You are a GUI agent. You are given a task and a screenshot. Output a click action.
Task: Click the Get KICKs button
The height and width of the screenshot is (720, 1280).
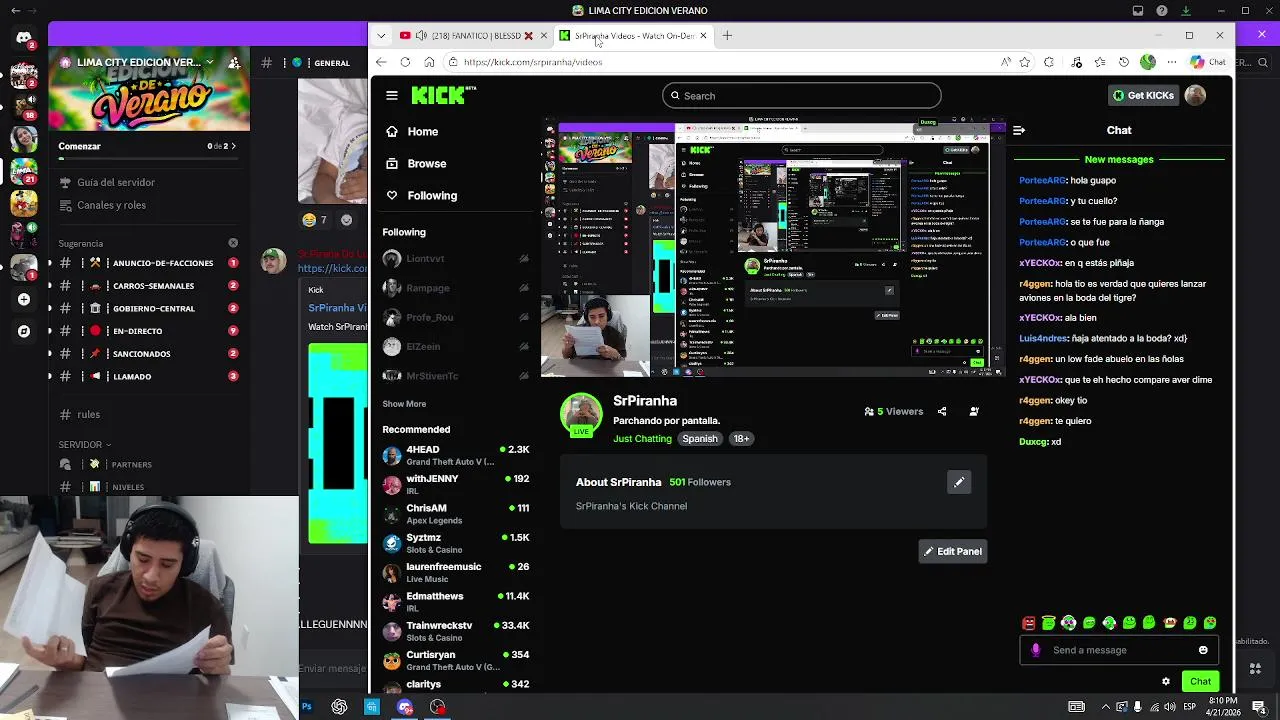pos(1143,96)
